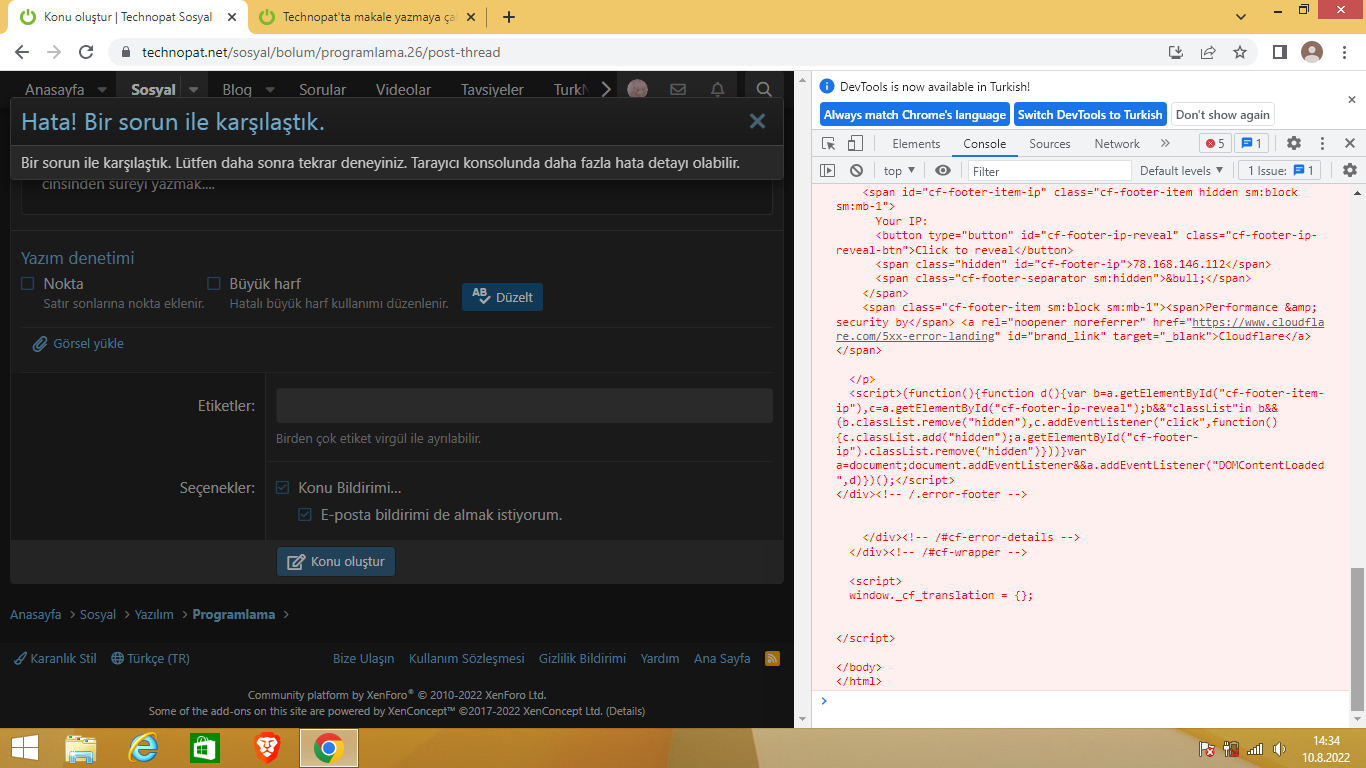Open Tavsiyeler in the site navigation
This screenshot has width=1366, height=768.
tap(492, 90)
